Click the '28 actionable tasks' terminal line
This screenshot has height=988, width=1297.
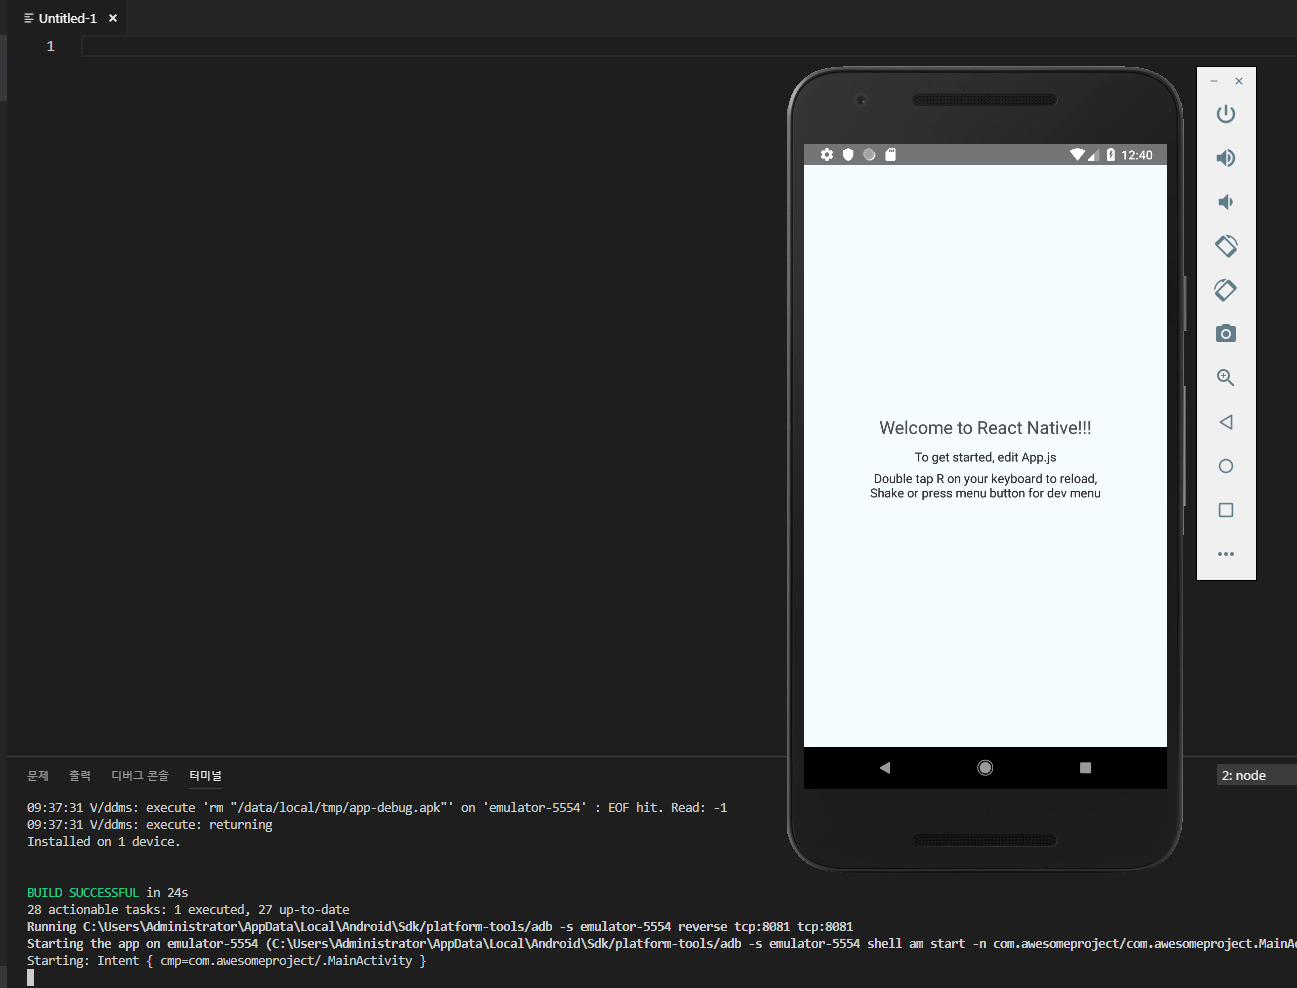coord(188,909)
